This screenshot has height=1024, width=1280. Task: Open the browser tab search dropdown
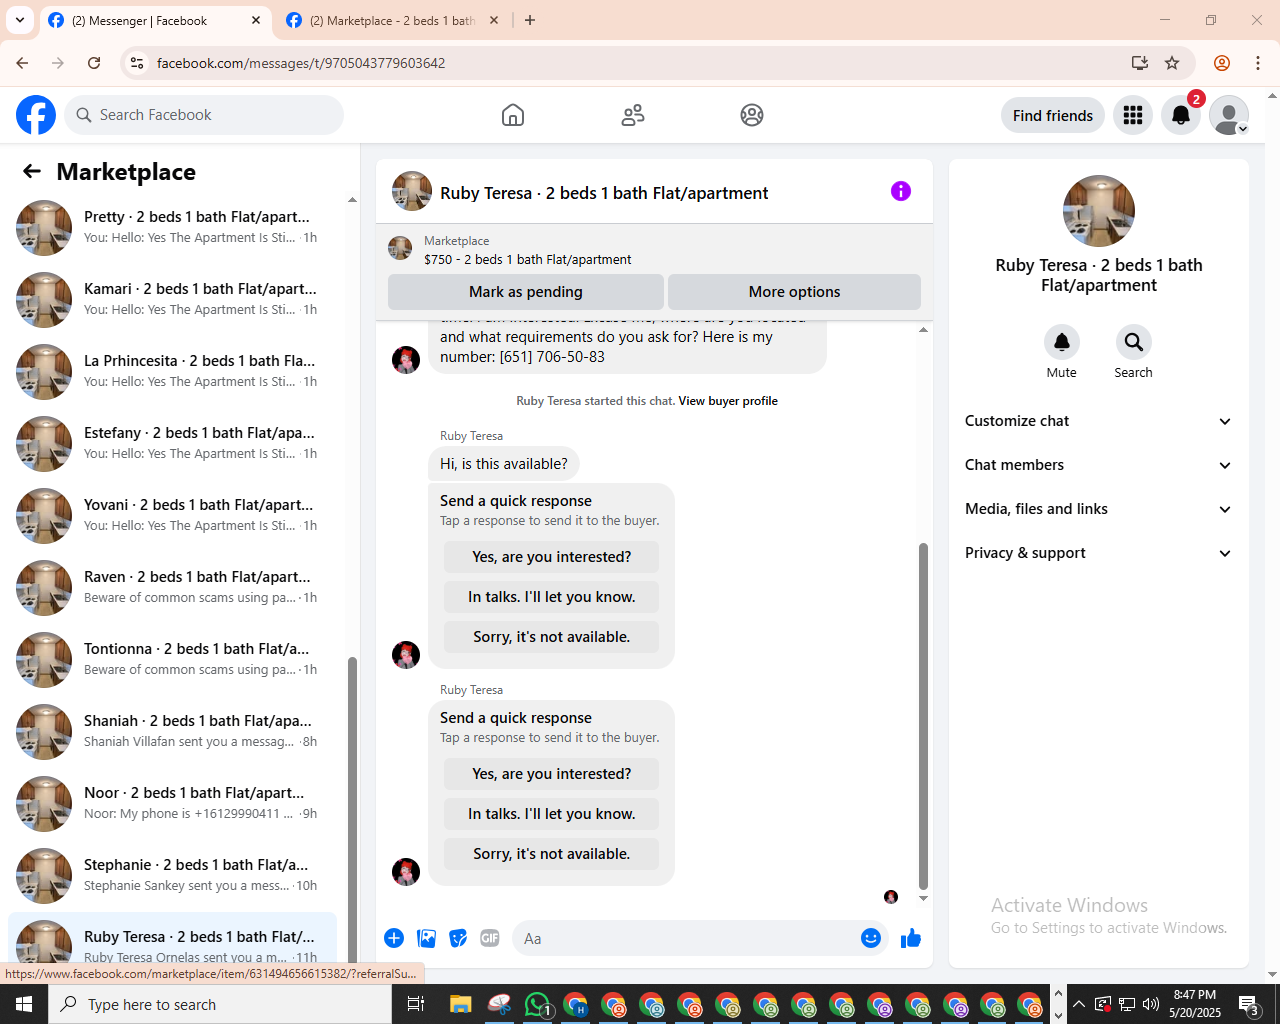click(x=20, y=20)
